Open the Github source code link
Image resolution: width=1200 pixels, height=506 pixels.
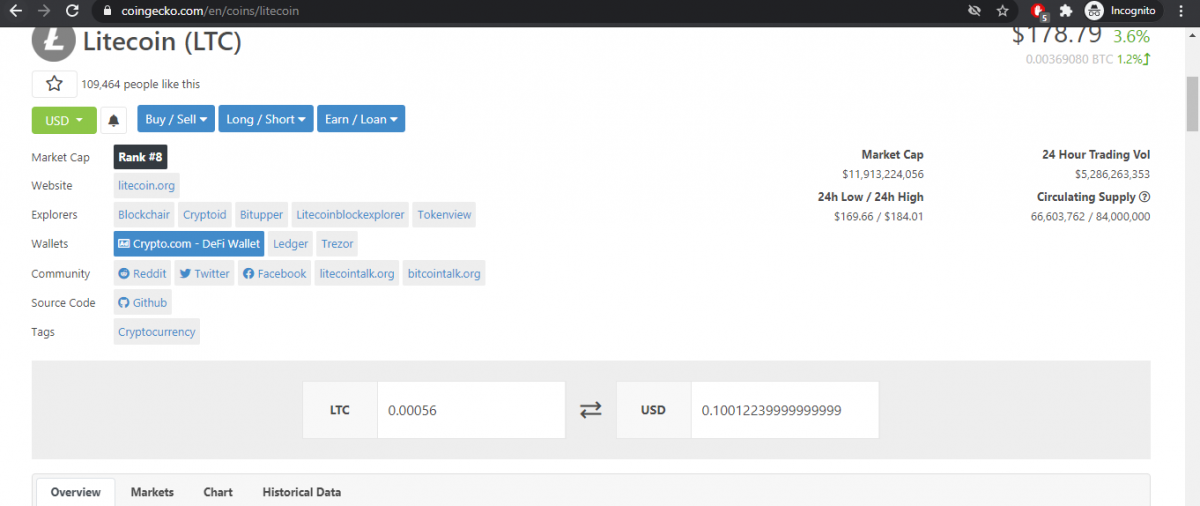coord(143,302)
